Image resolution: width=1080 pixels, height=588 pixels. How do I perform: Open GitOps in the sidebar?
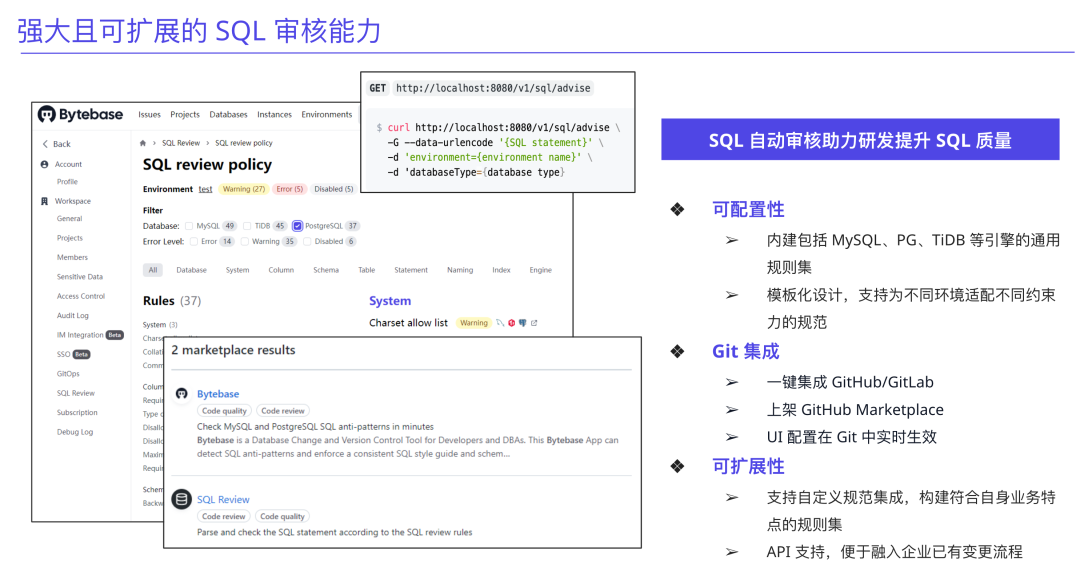68,374
